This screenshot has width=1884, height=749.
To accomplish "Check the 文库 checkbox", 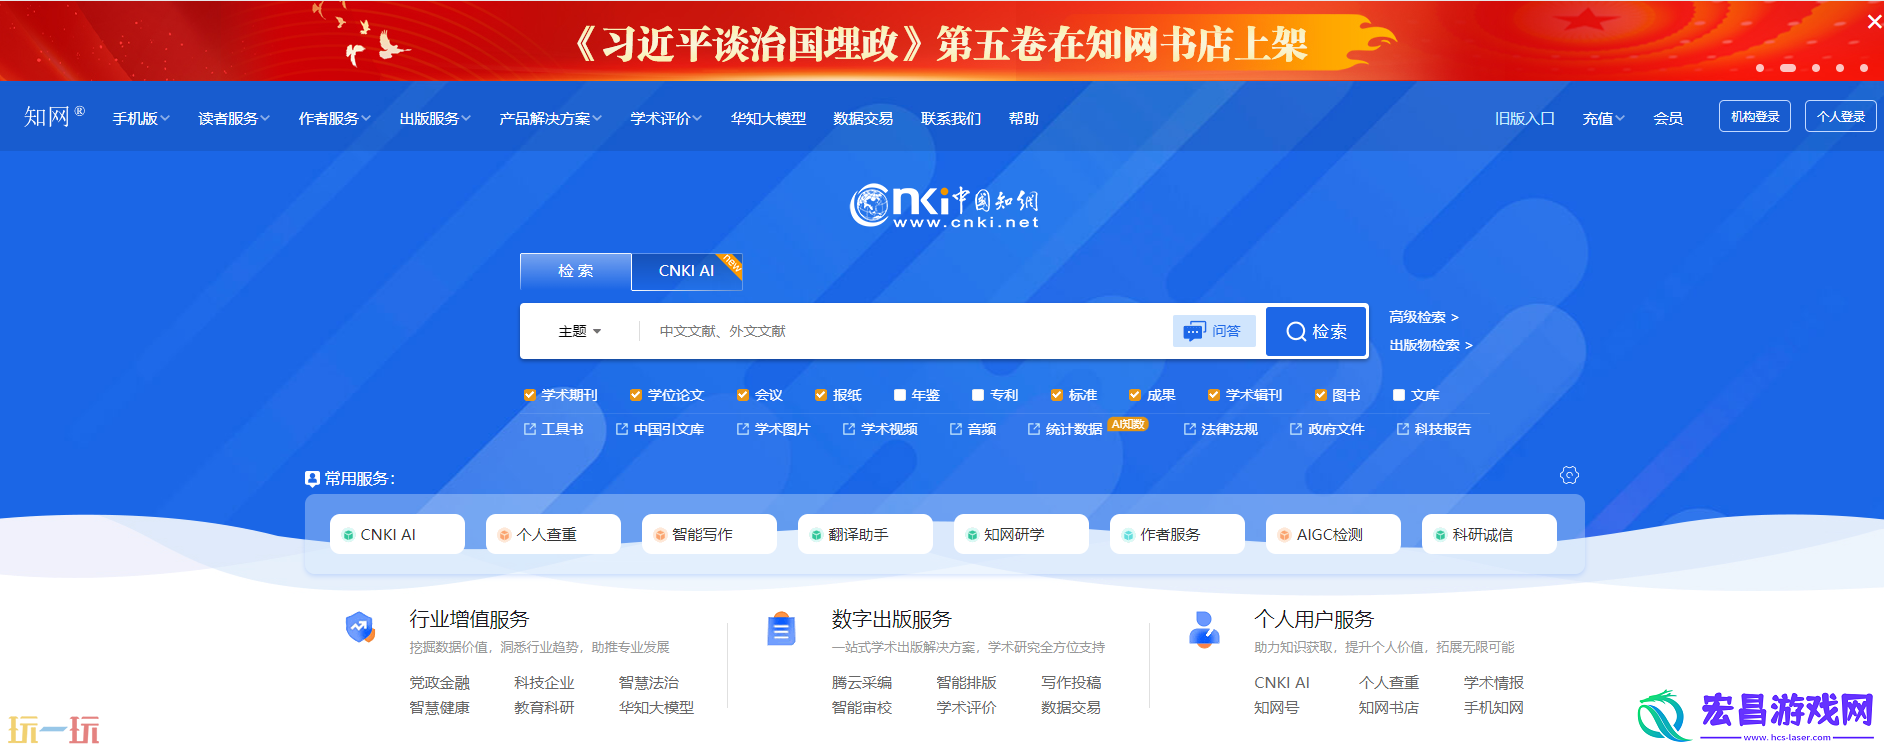I will (1399, 395).
